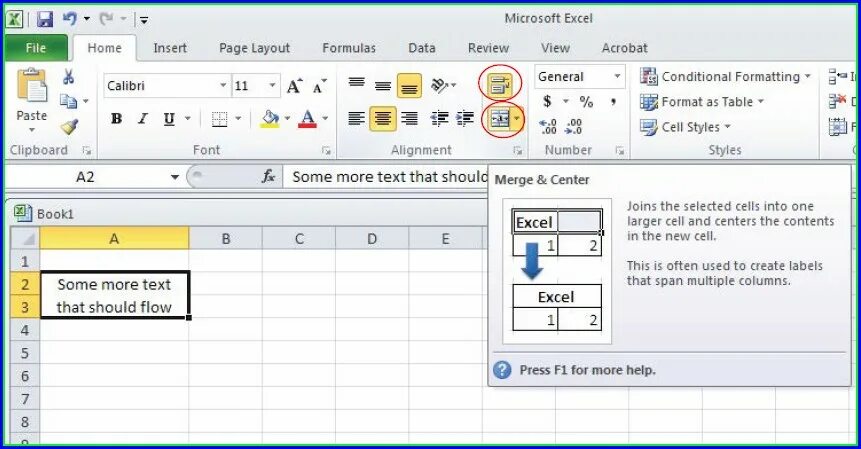
Task: Switch to the View tab
Action: pos(555,48)
